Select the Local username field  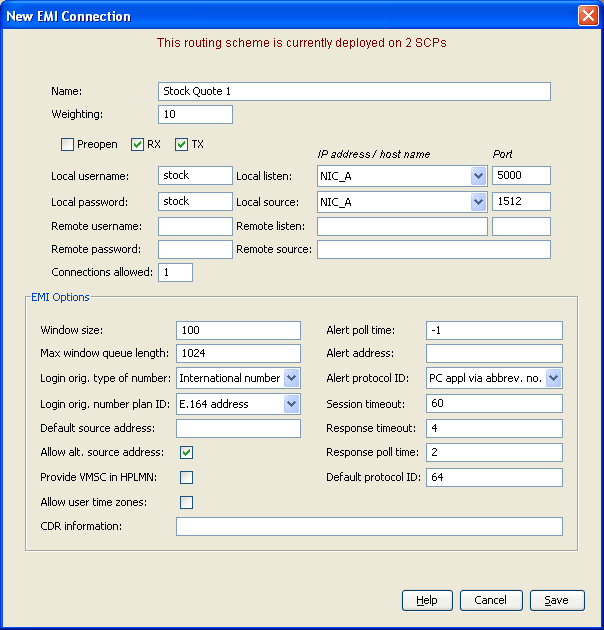pyautogui.click(x=195, y=176)
